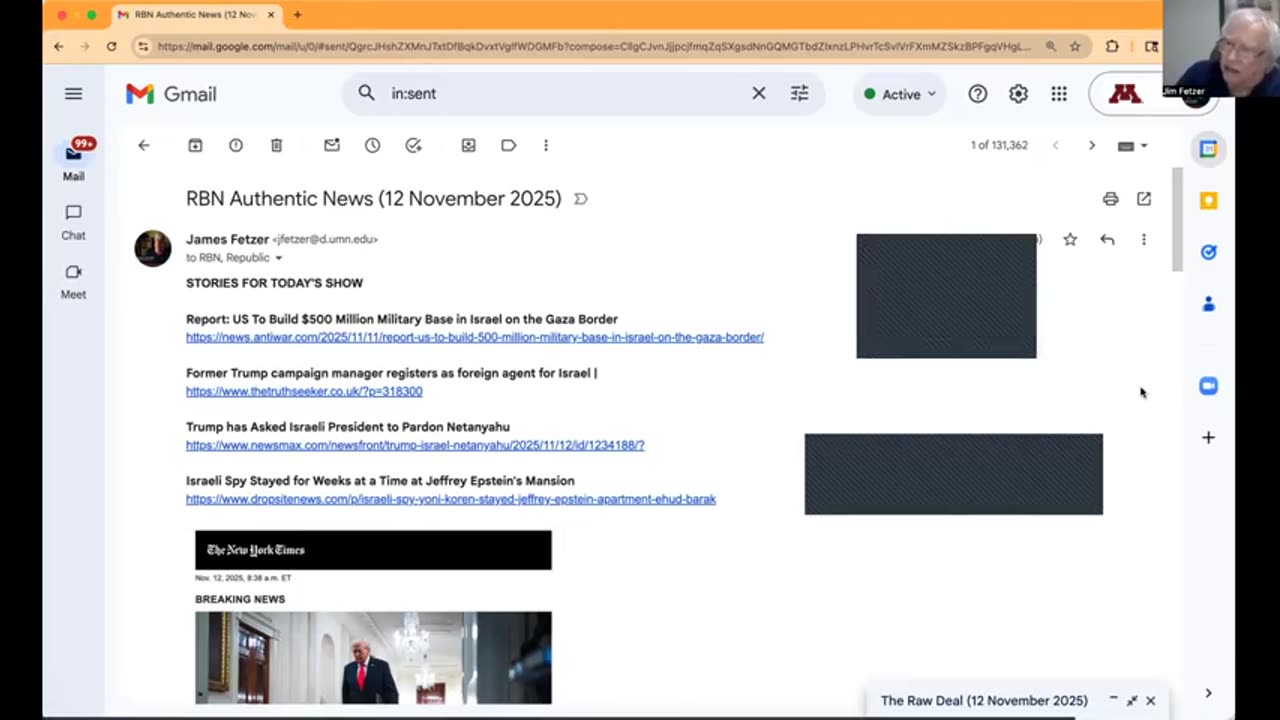Viewport: 1280px width, 720px height.
Task: Open the thetruthseeker.co.uk link
Action: (x=304, y=391)
